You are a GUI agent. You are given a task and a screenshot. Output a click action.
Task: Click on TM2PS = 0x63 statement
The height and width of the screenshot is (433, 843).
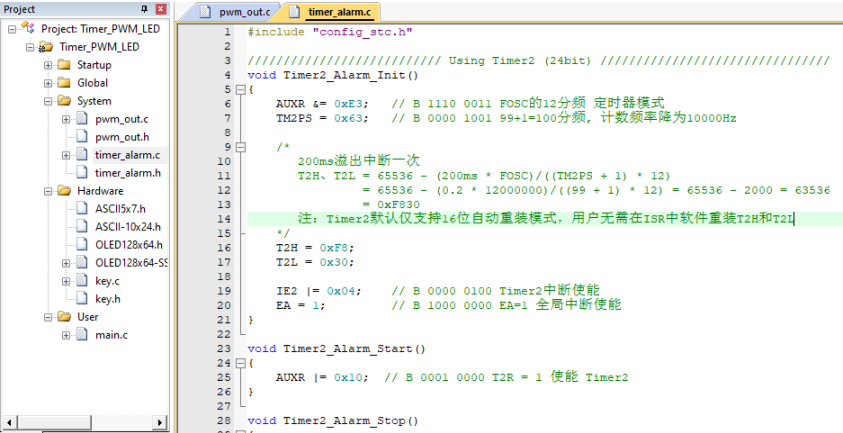tap(323, 118)
